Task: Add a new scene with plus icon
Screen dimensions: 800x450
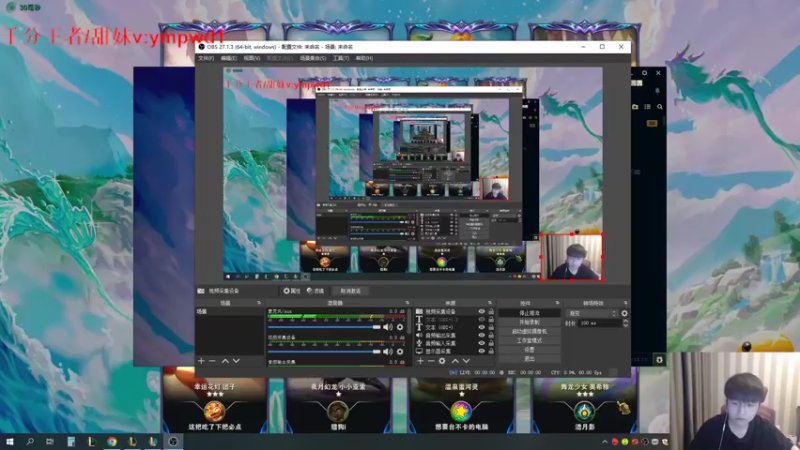Action: tap(201, 361)
